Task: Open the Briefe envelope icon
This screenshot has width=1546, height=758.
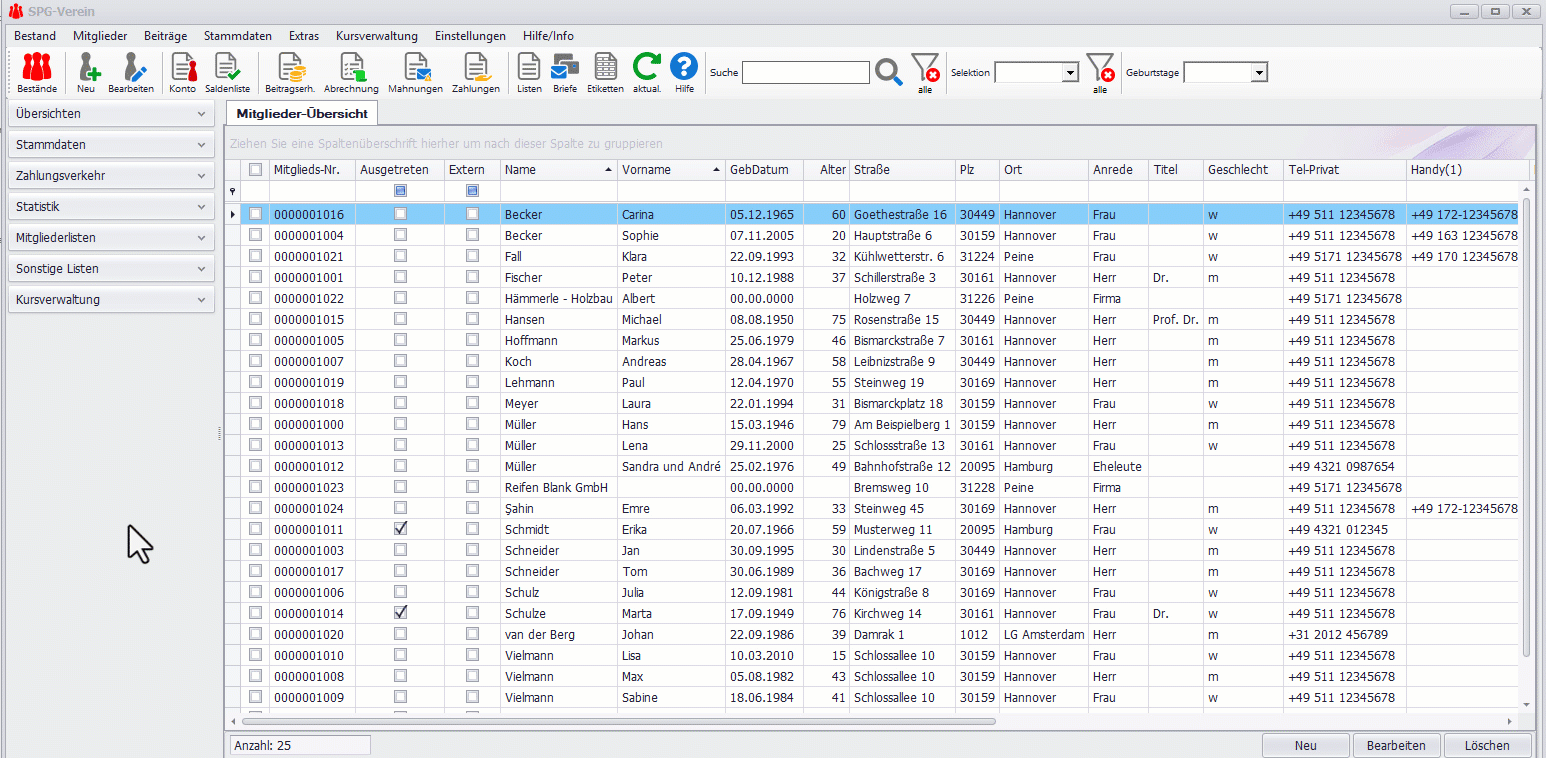Action: [565, 68]
